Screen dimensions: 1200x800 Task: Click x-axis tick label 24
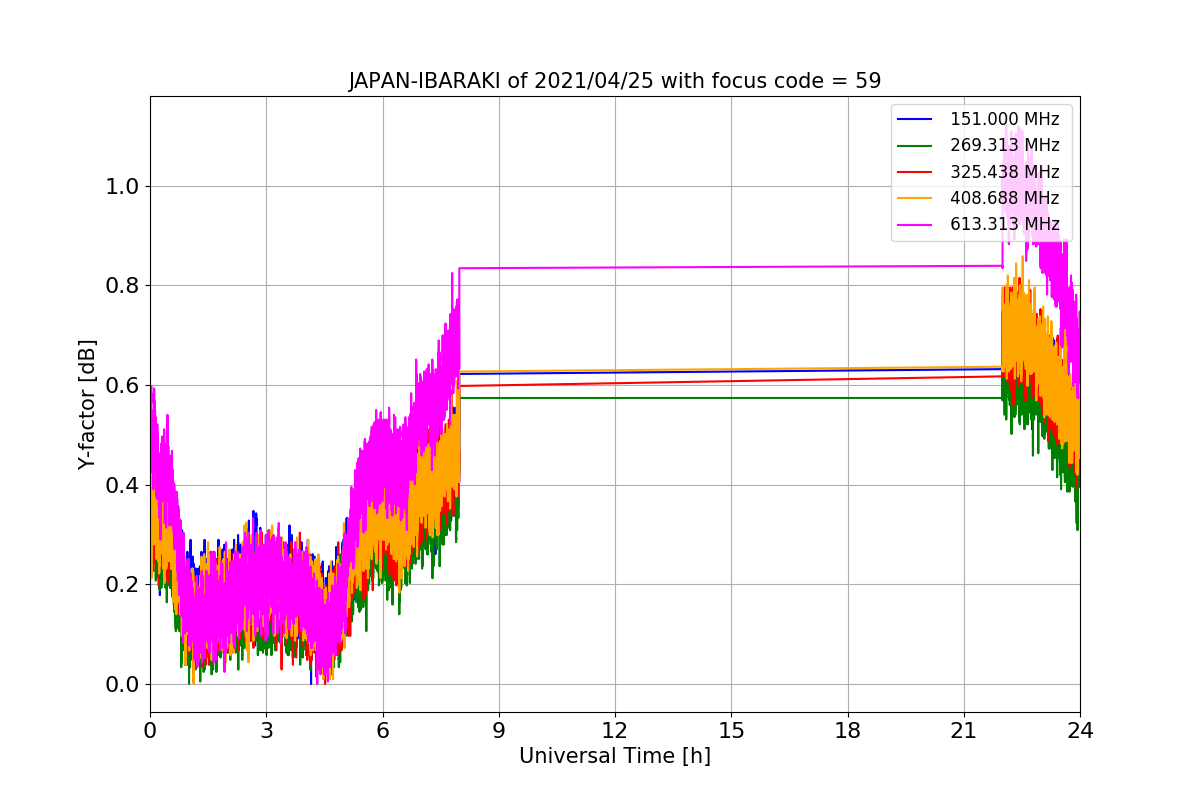(x=1080, y=730)
